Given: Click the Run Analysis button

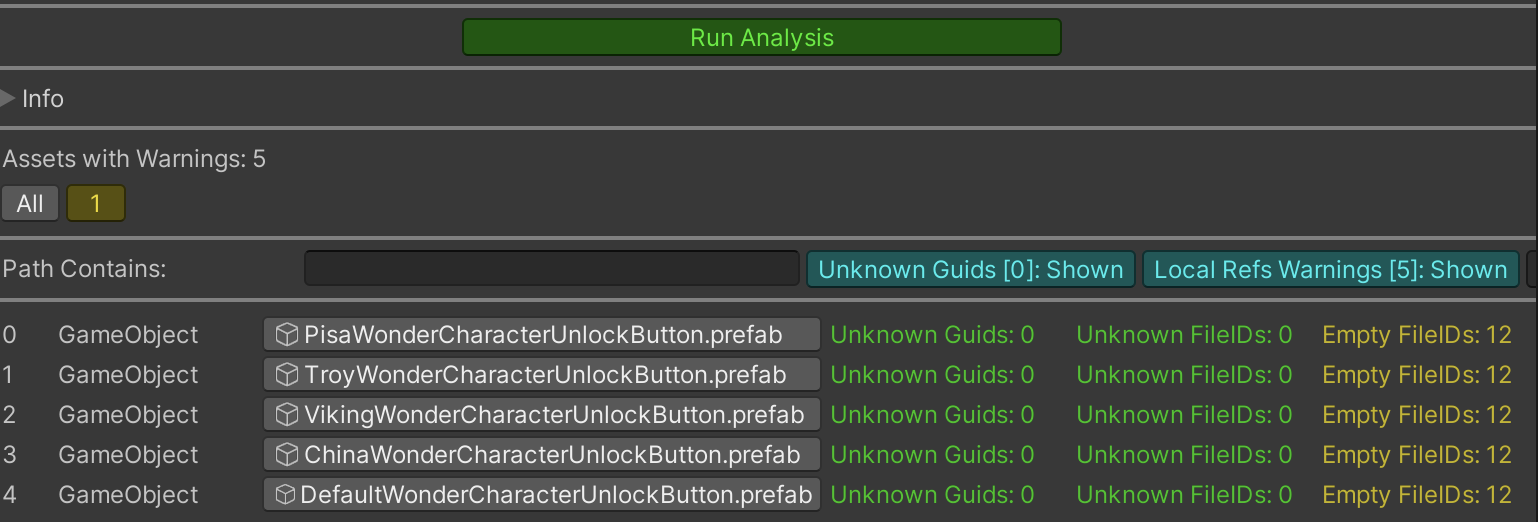Looking at the screenshot, I should [x=761, y=38].
